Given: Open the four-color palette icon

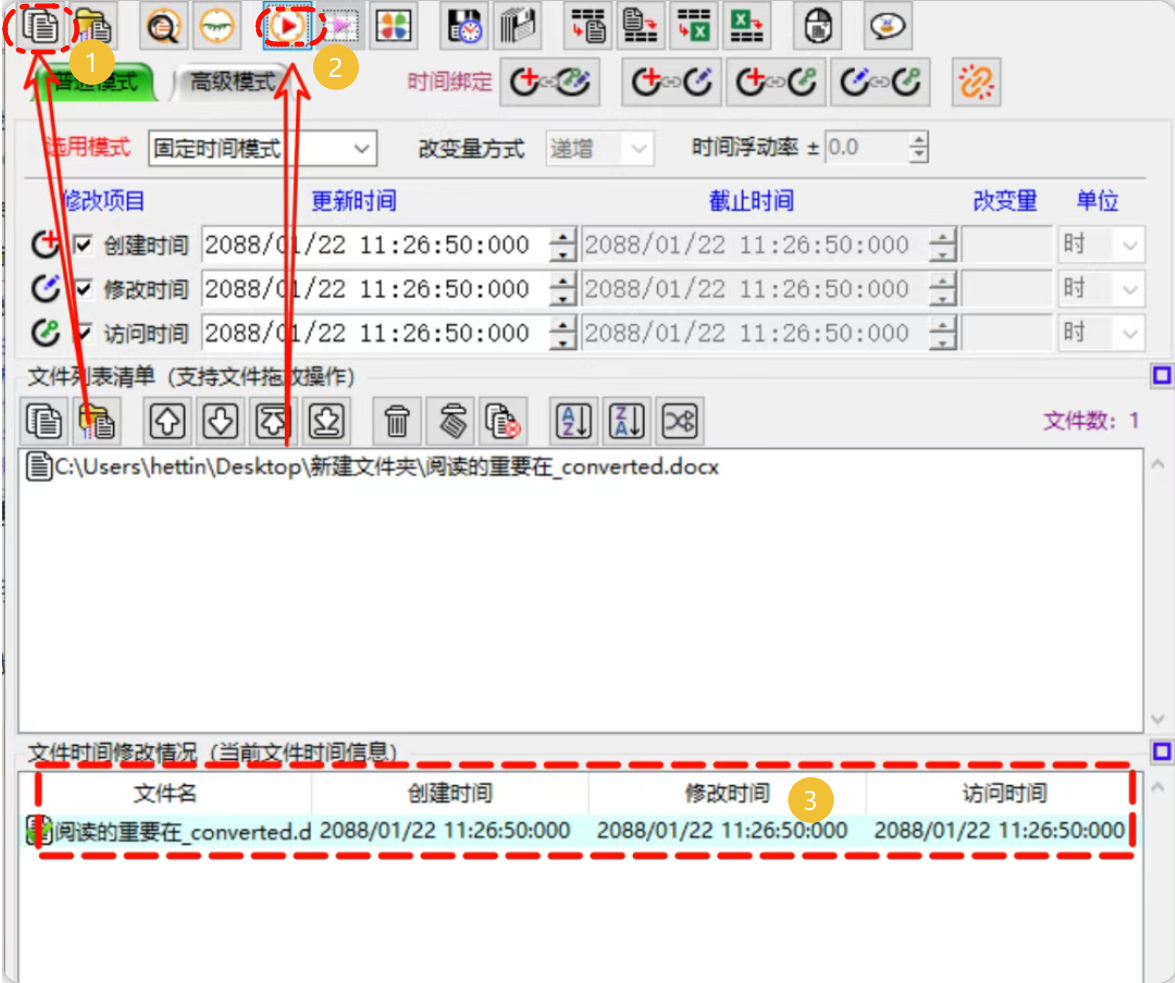Looking at the screenshot, I should click(x=394, y=26).
